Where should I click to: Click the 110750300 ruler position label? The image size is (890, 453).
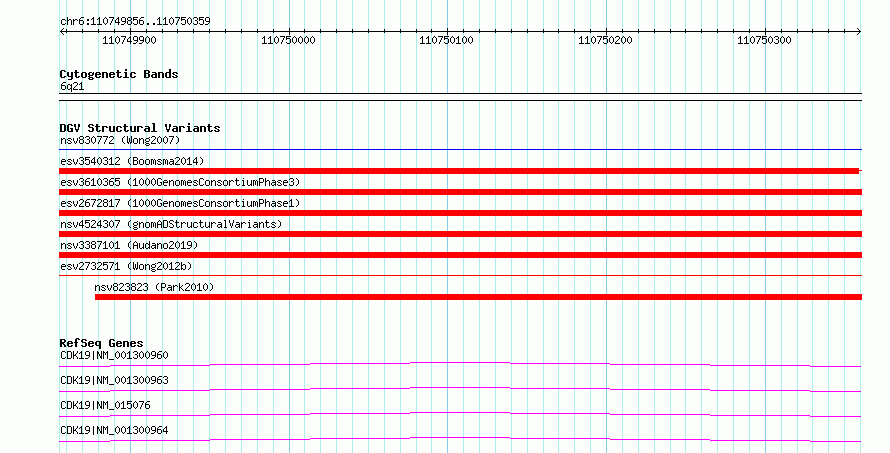coord(764,40)
